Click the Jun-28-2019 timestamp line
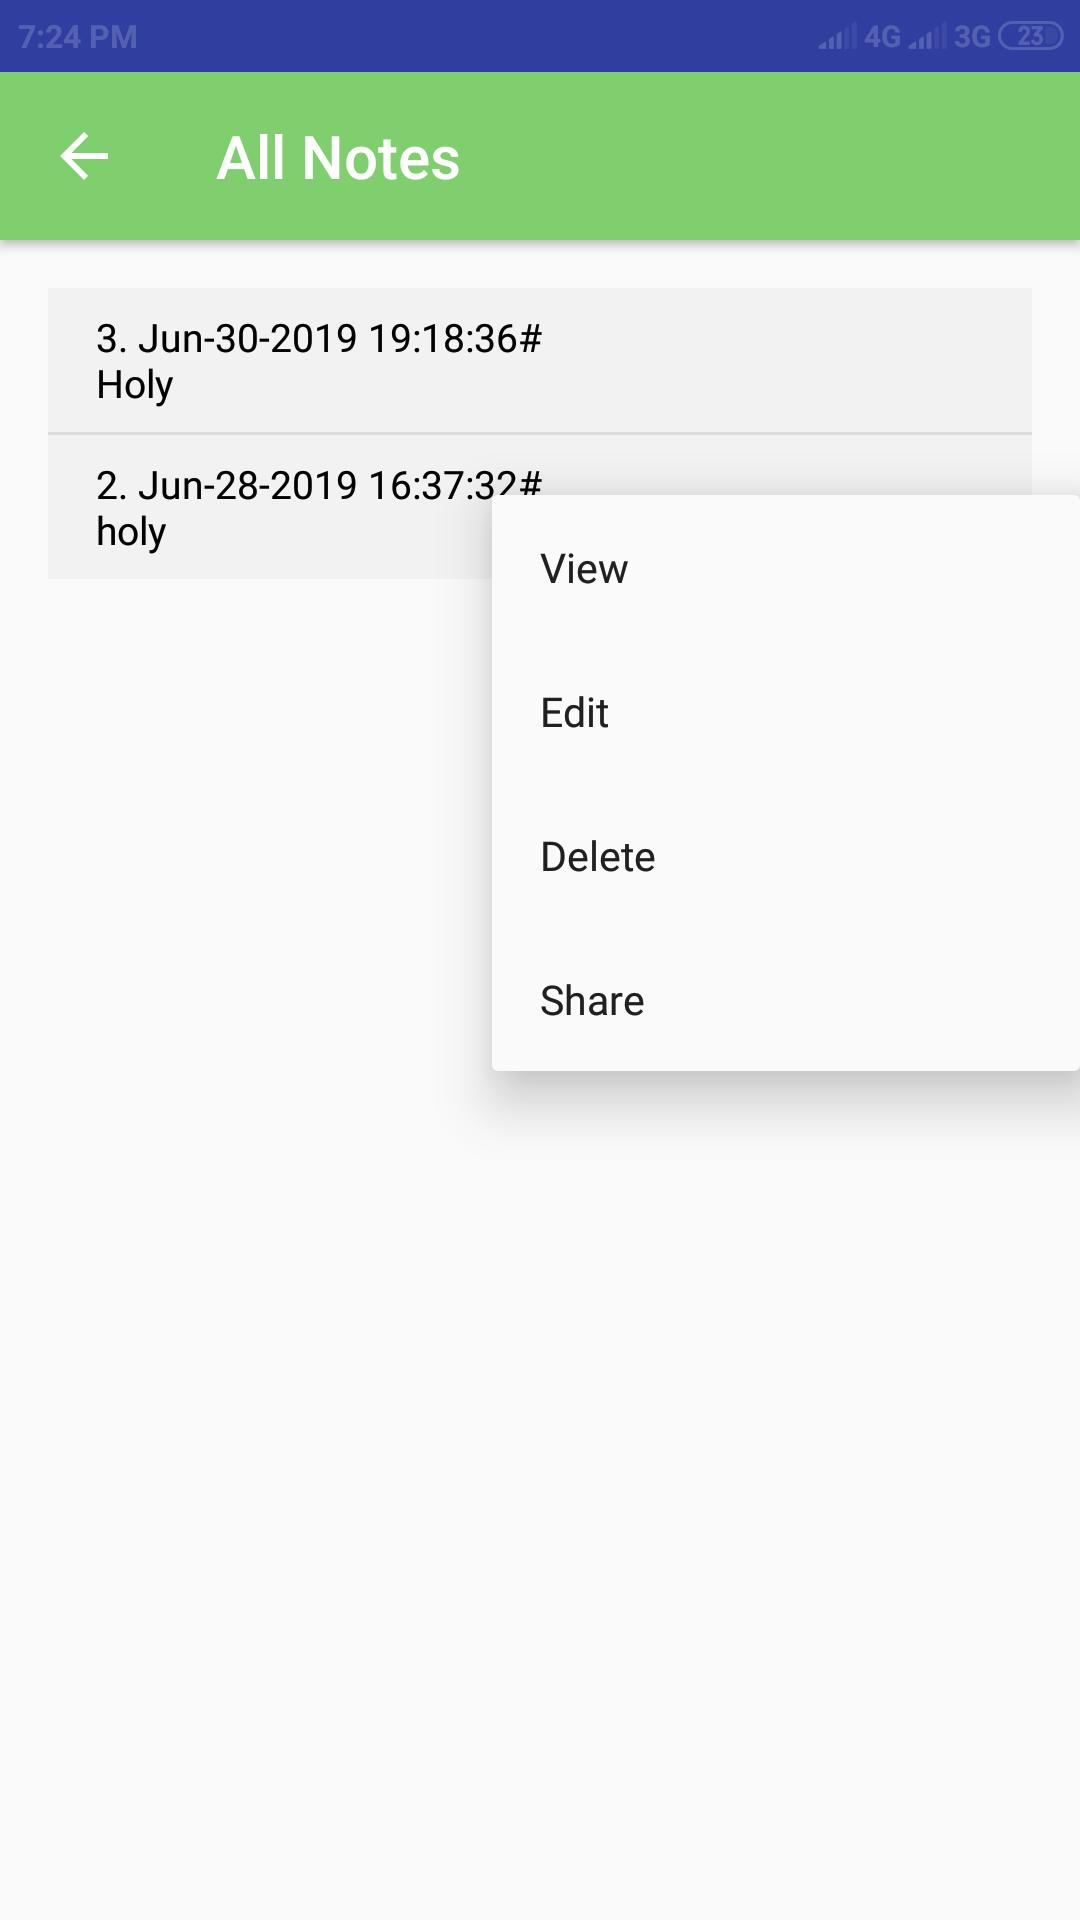 [318, 485]
